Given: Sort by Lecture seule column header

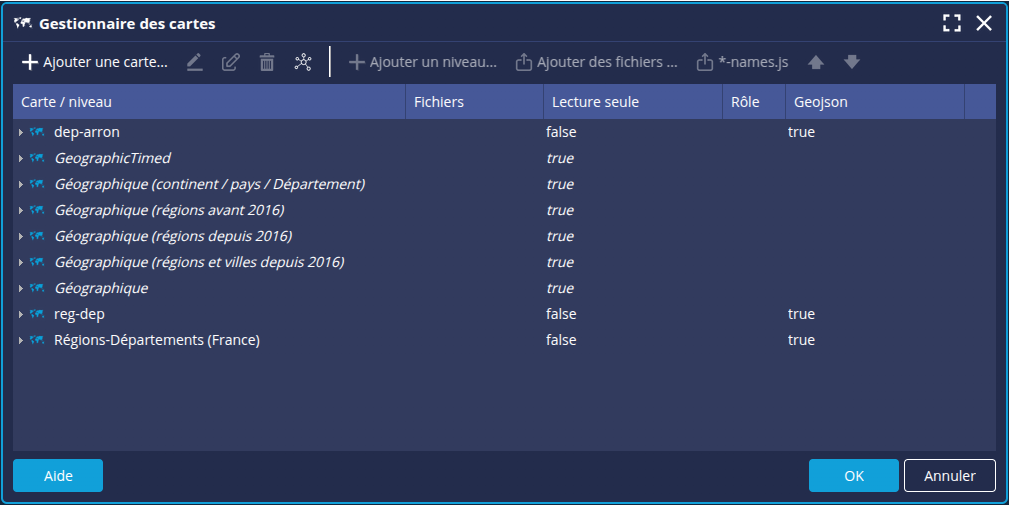Looking at the screenshot, I should pos(595,102).
